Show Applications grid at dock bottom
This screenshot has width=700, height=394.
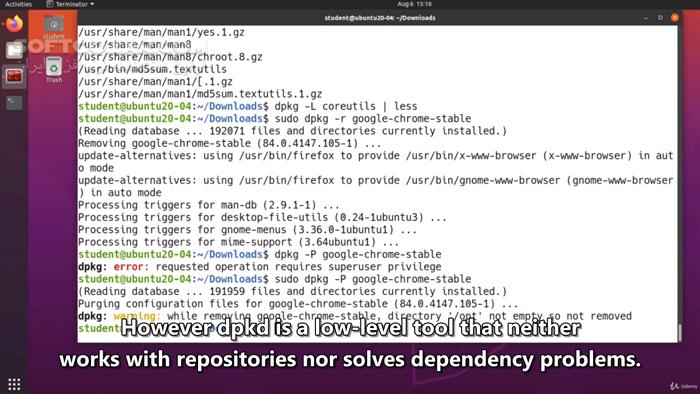pos(14,384)
